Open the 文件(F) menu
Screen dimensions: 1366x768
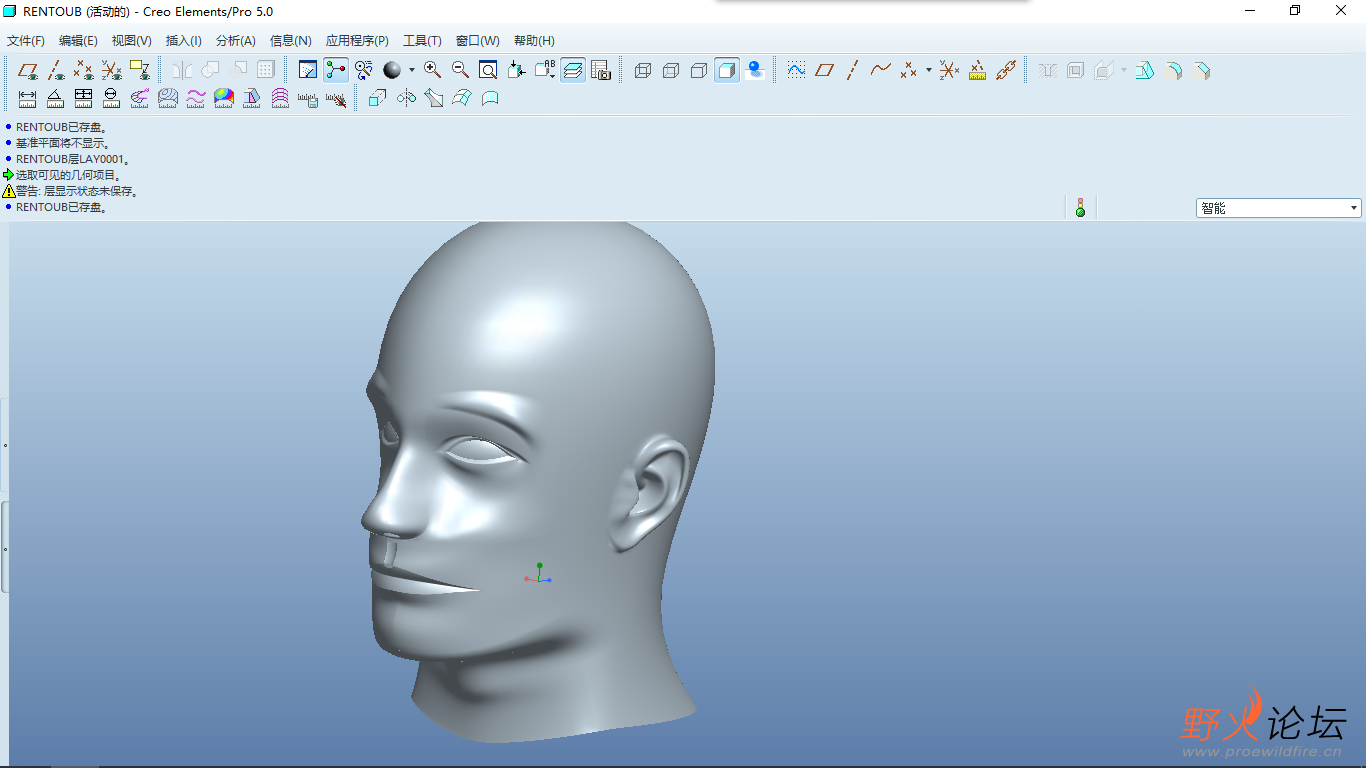coord(26,41)
